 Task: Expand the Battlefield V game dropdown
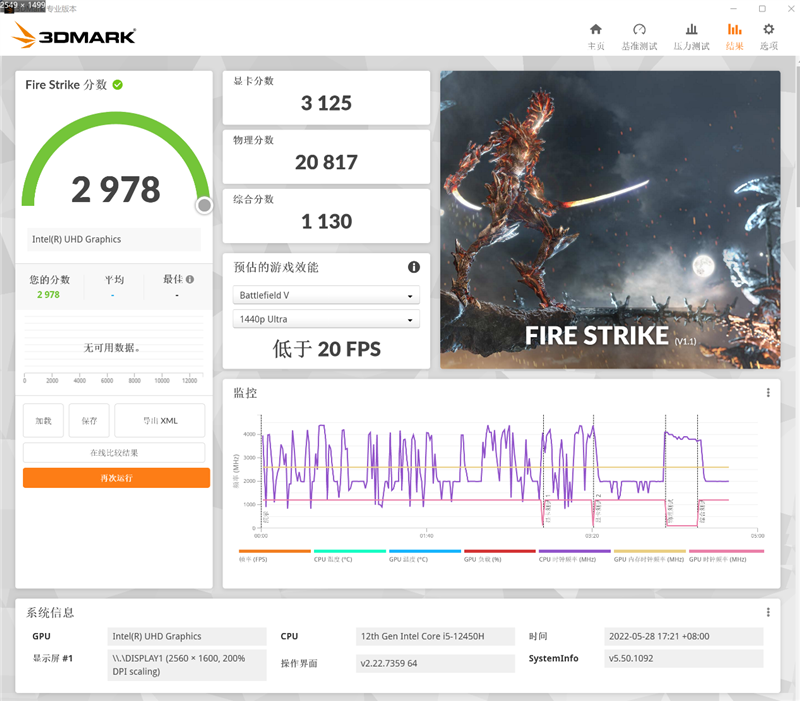(326, 296)
